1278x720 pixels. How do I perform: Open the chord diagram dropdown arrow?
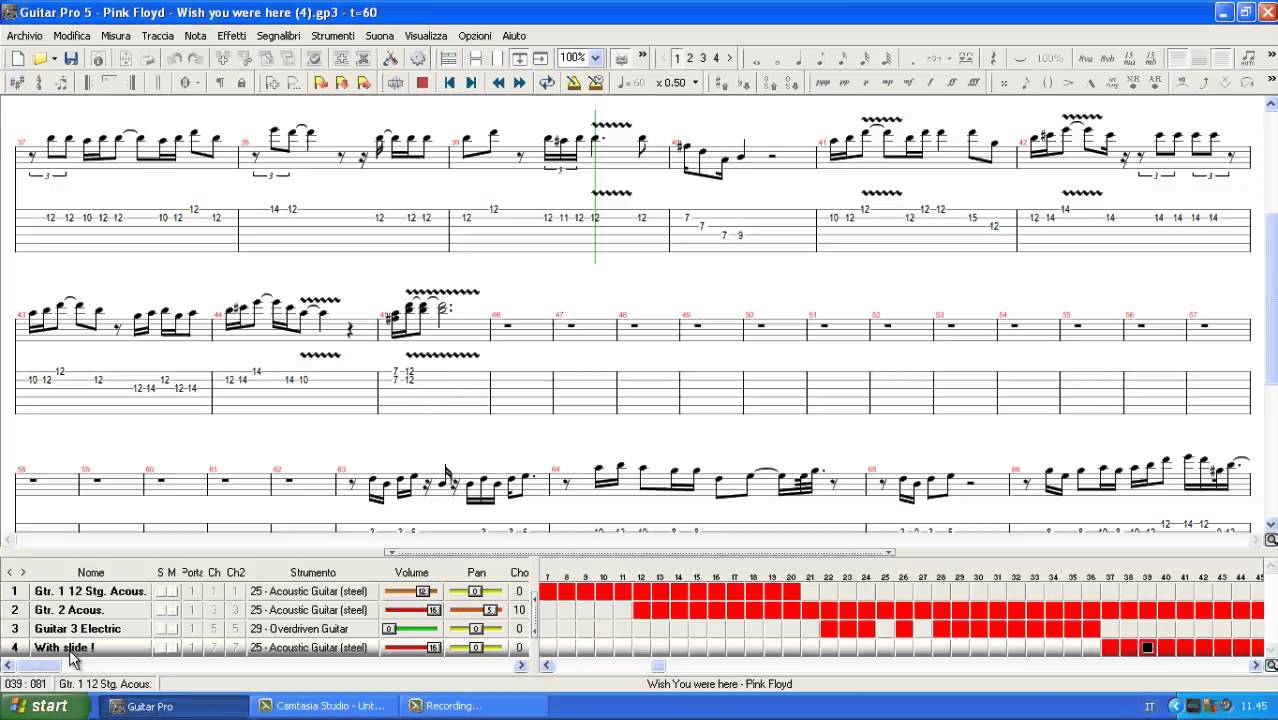199,83
